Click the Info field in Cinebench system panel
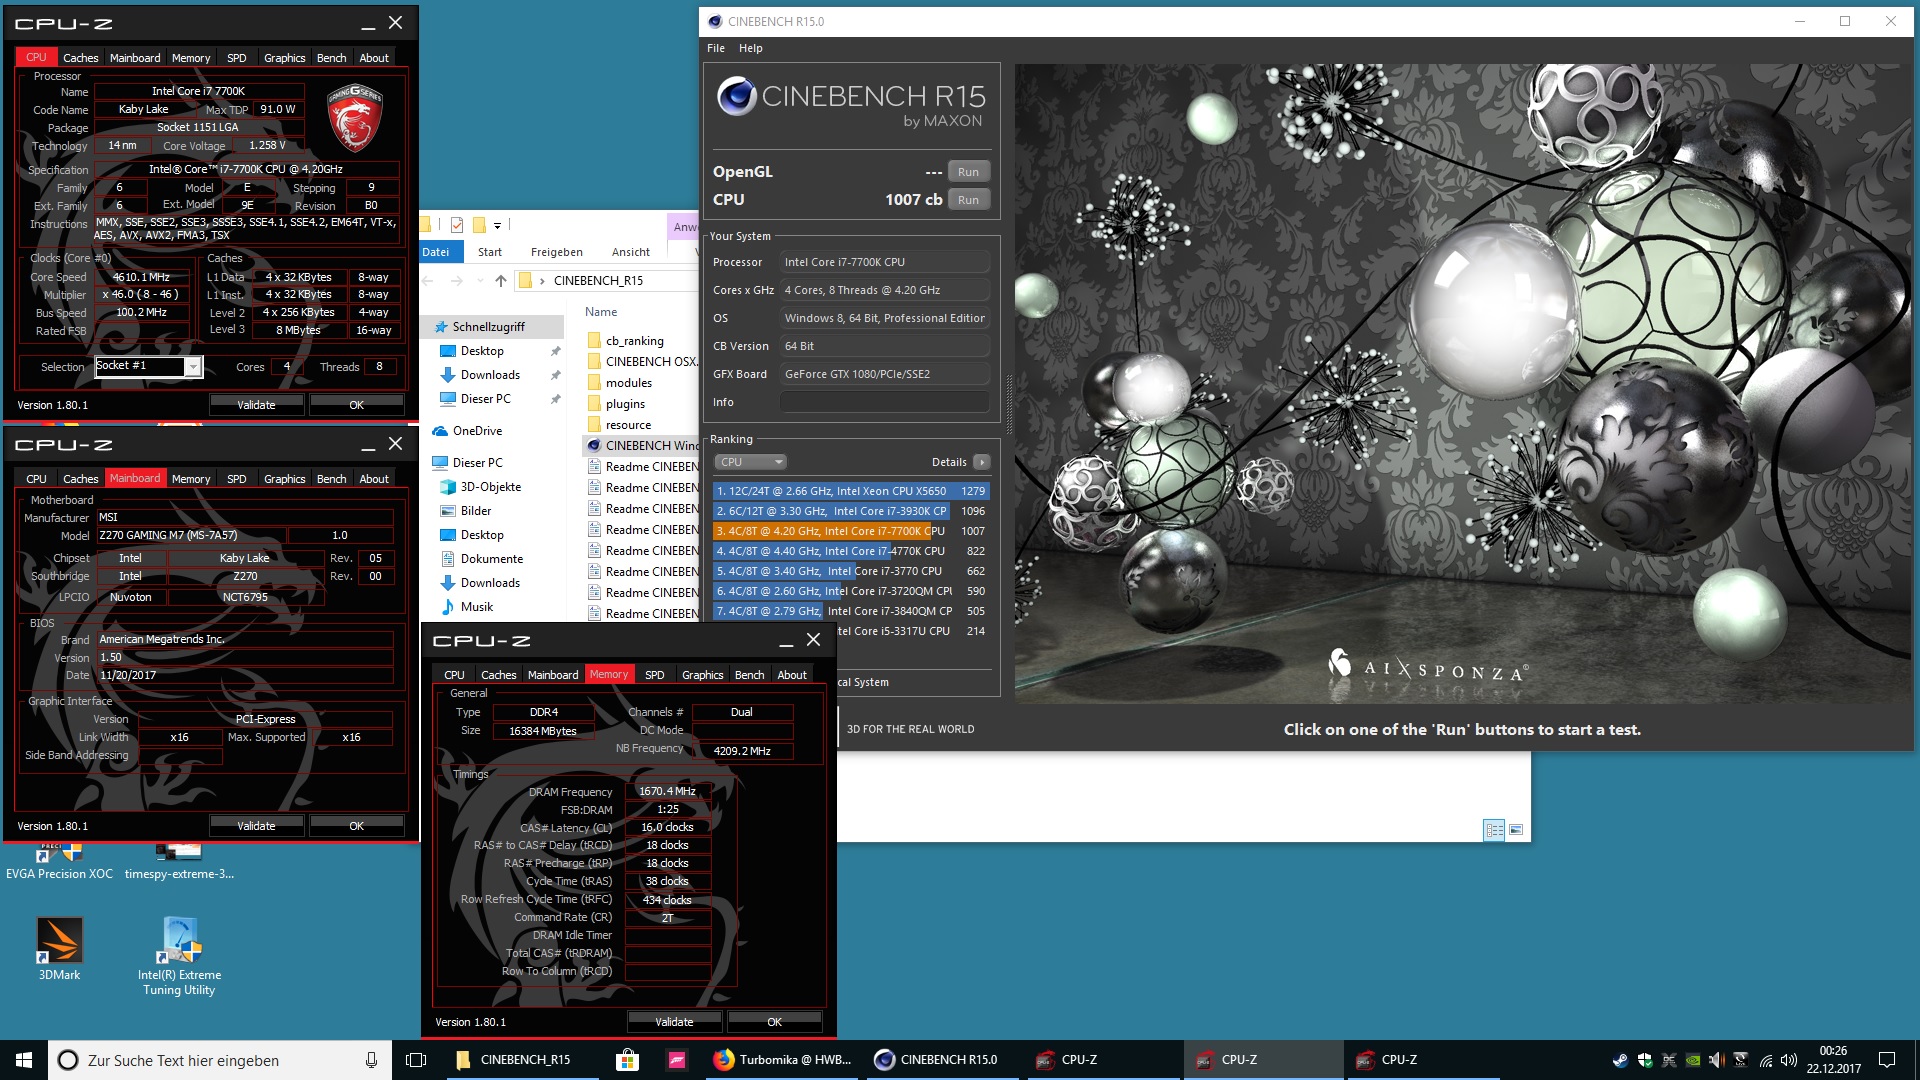This screenshot has height=1080, width=1920. [x=885, y=402]
